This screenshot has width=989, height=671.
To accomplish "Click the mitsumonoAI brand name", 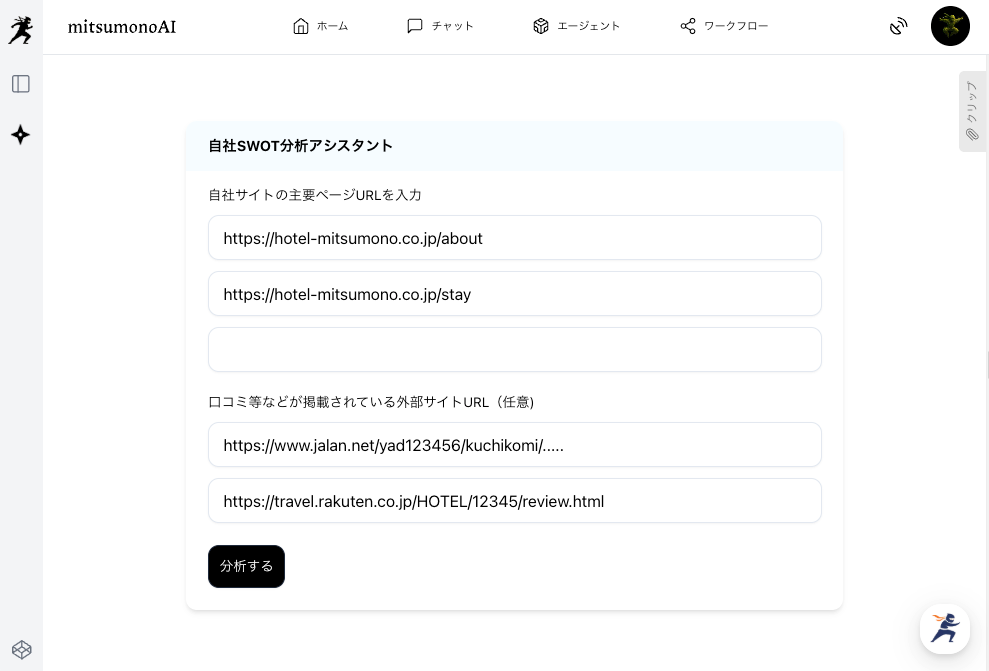I will [x=121, y=27].
